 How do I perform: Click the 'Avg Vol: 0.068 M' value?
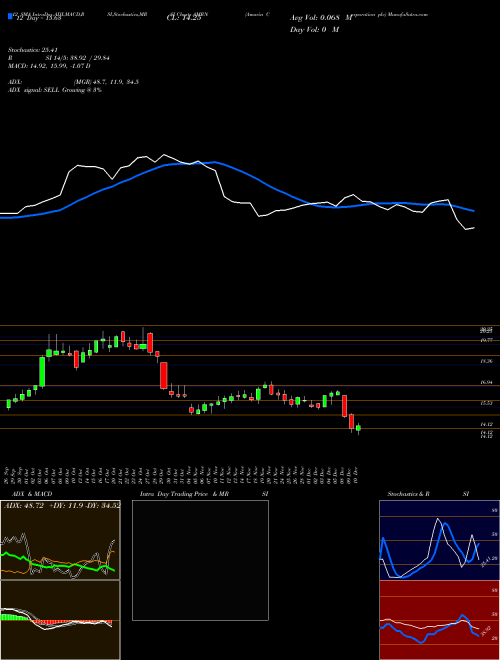tap(321, 18)
